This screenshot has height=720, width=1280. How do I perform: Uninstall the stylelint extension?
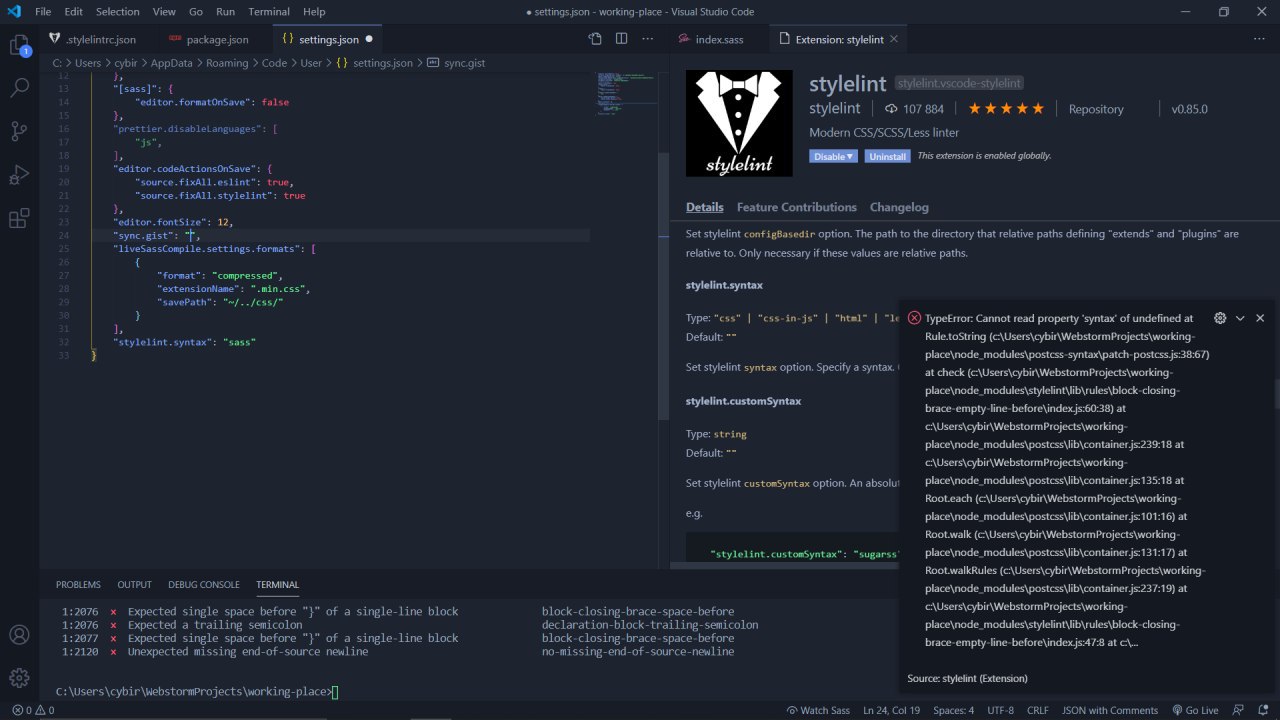point(887,156)
